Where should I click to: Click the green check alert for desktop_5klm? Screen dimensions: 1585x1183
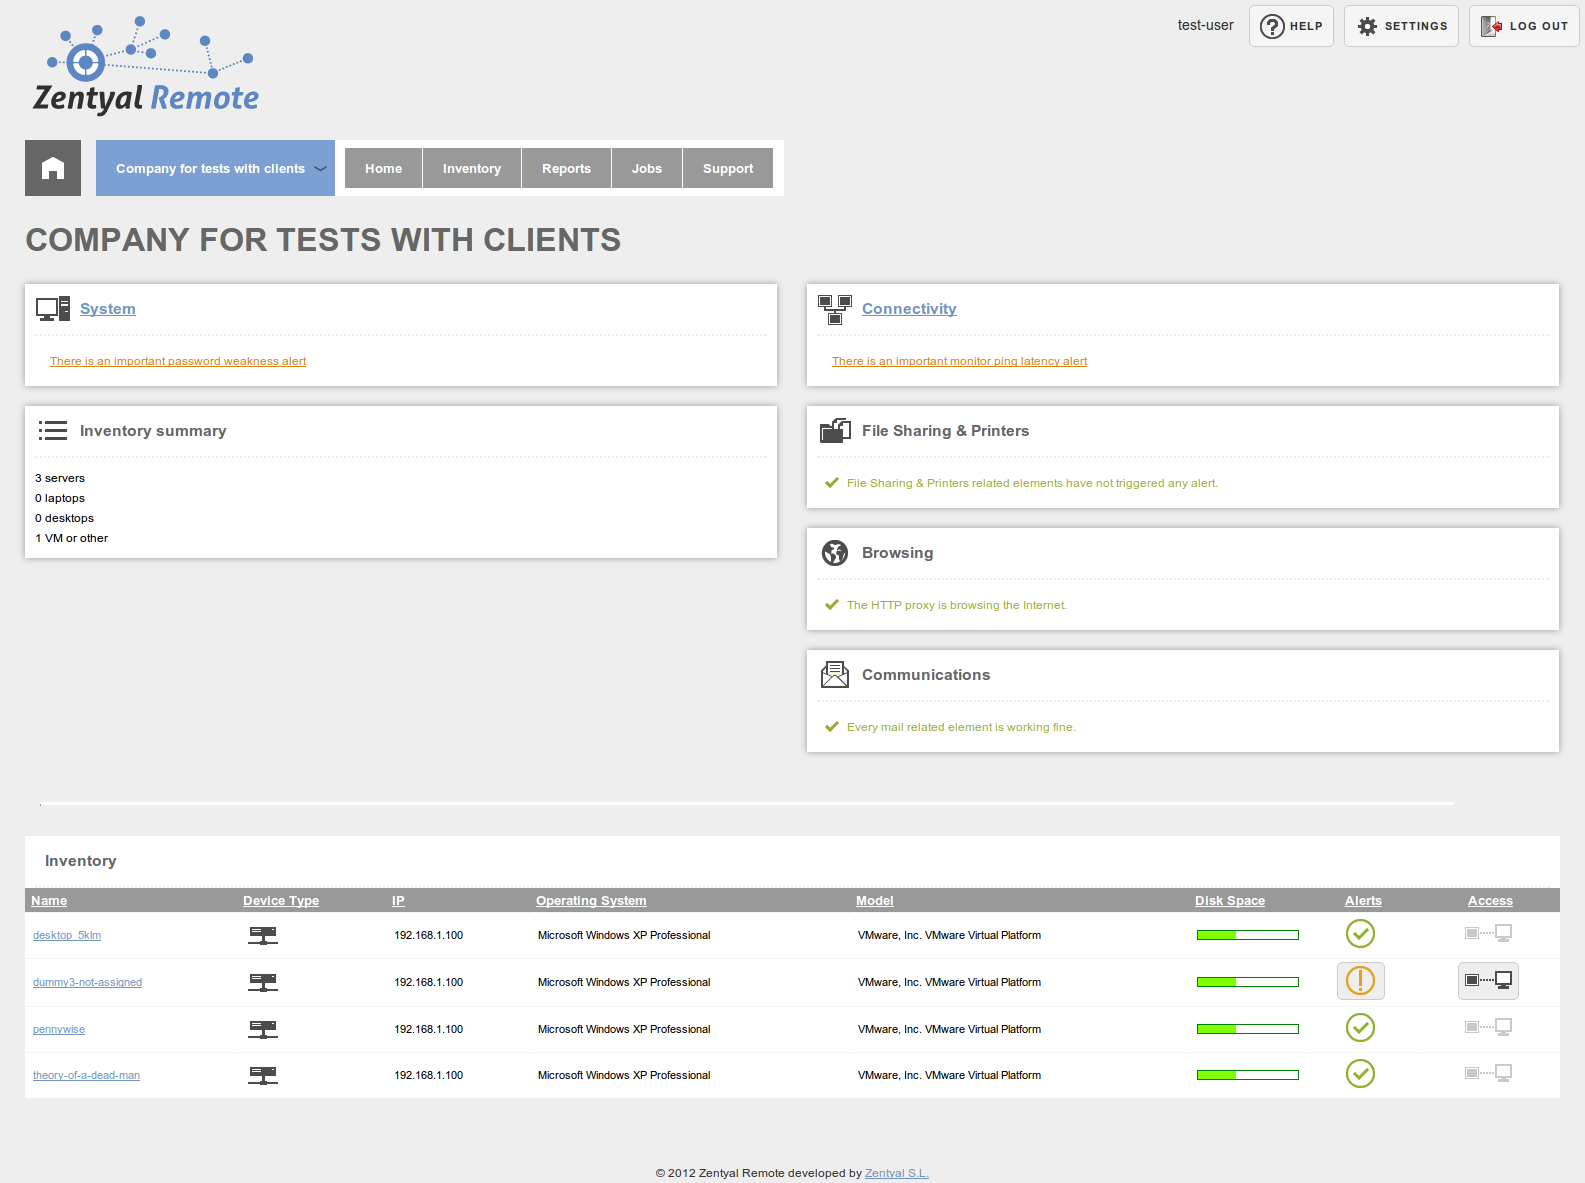pos(1360,934)
